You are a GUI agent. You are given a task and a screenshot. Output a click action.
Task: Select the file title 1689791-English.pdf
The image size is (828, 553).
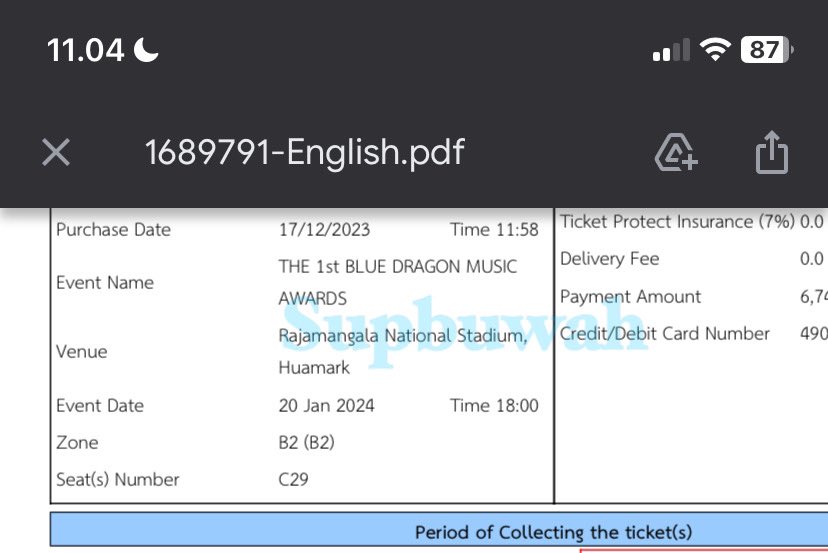[305, 153]
